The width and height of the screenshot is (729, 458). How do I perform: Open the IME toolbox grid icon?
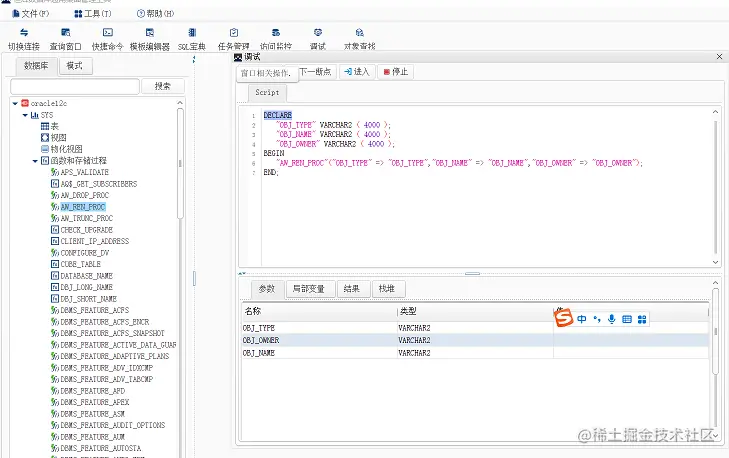[x=642, y=319]
